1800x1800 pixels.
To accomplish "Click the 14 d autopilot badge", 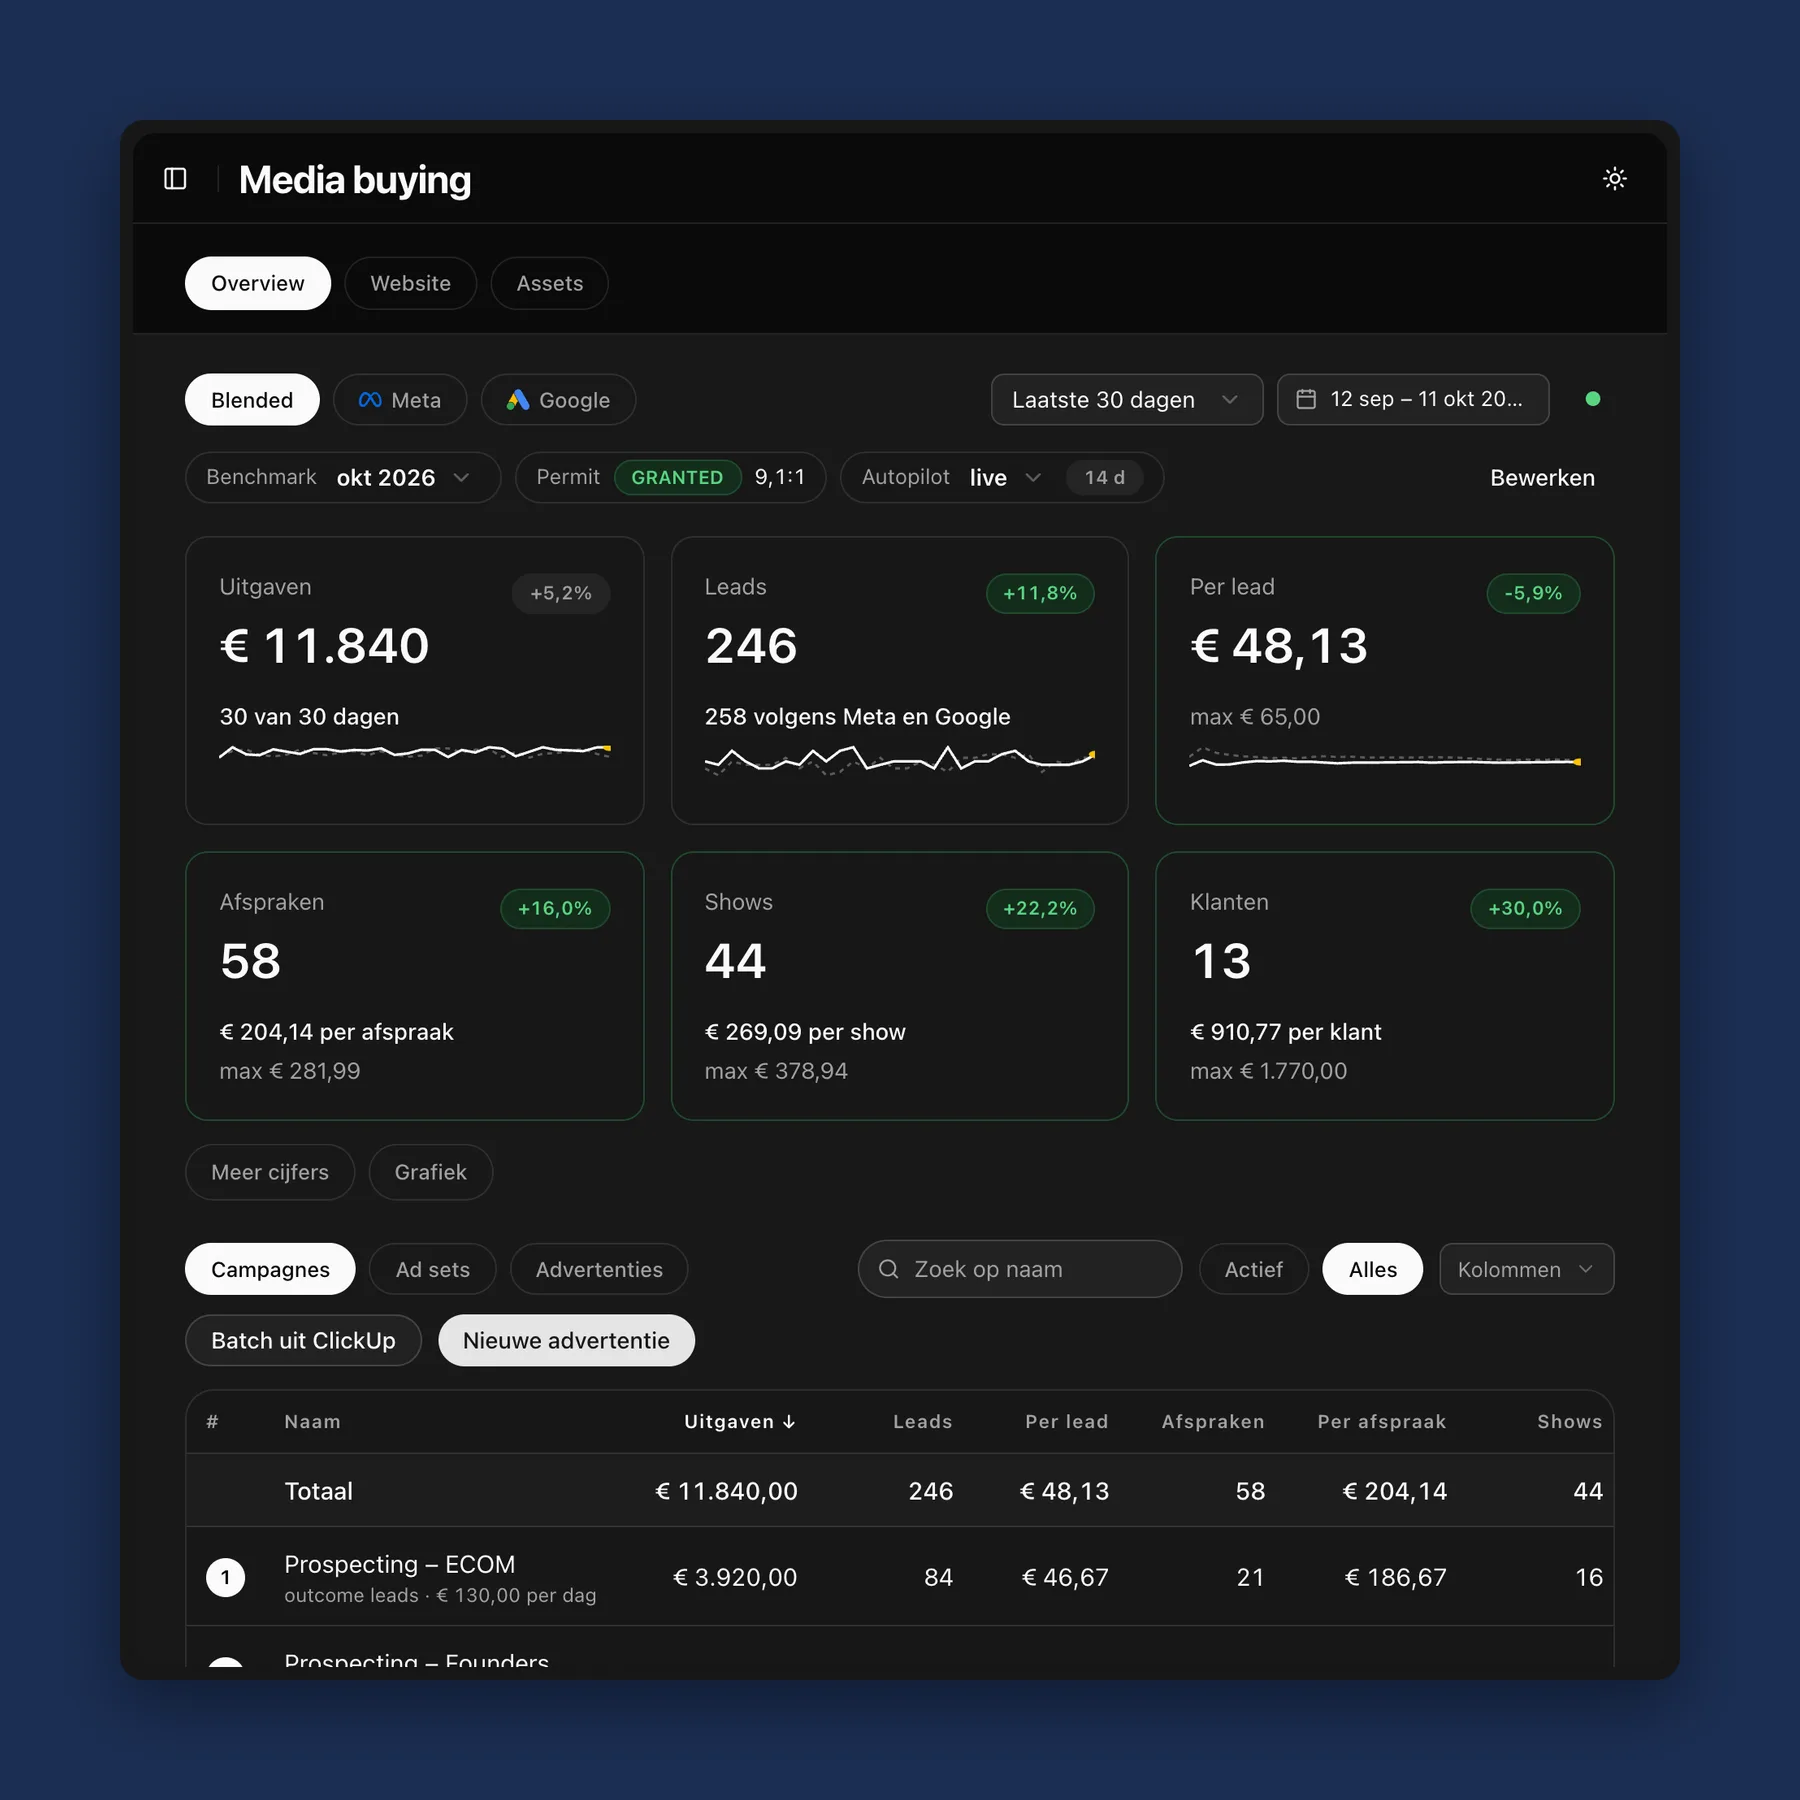I will click(1105, 477).
